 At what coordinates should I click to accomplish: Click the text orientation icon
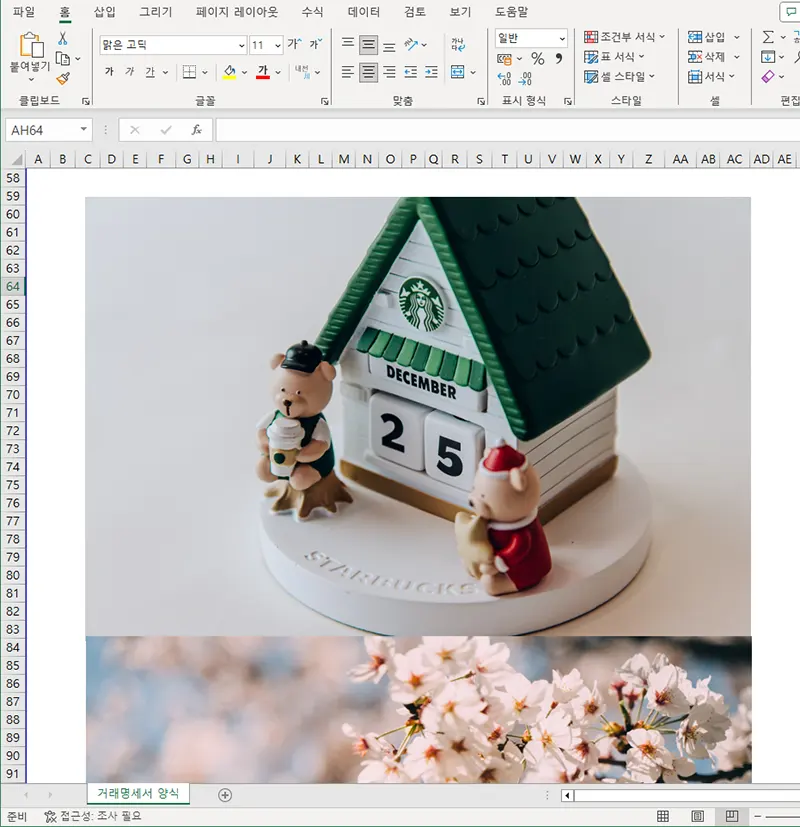coord(411,44)
